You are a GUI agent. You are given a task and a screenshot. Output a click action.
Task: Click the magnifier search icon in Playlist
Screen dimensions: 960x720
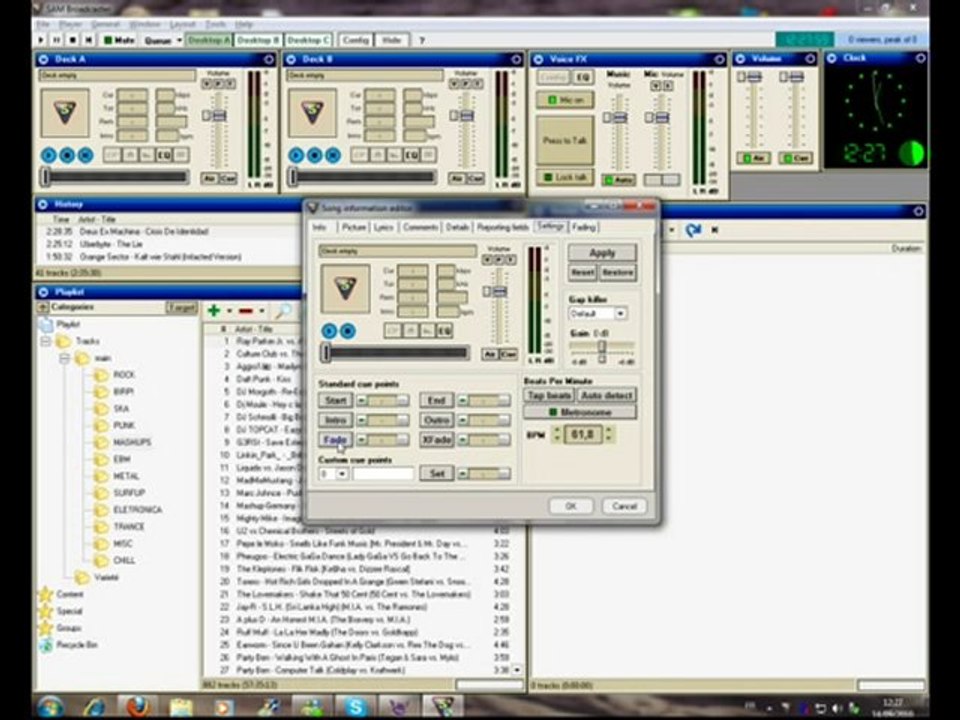(284, 311)
